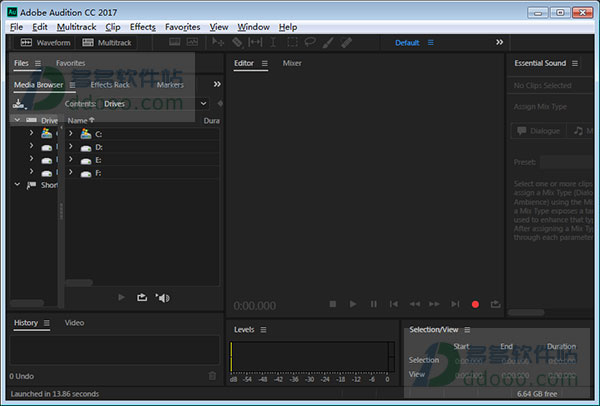The height and width of the screenshot is (406, 600).
Task: Open the History panel menu
Action: click(47, 323)
